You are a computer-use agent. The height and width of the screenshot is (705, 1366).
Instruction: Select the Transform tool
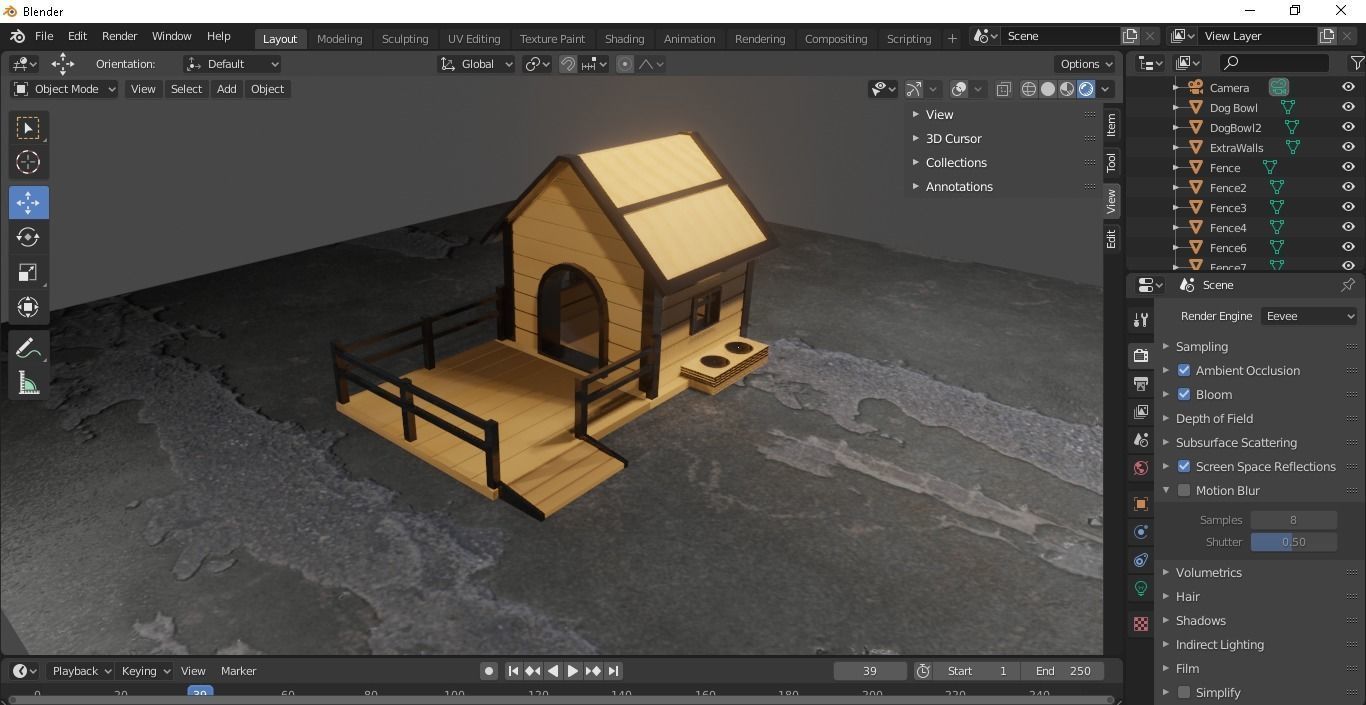click(x=28, y=307)
